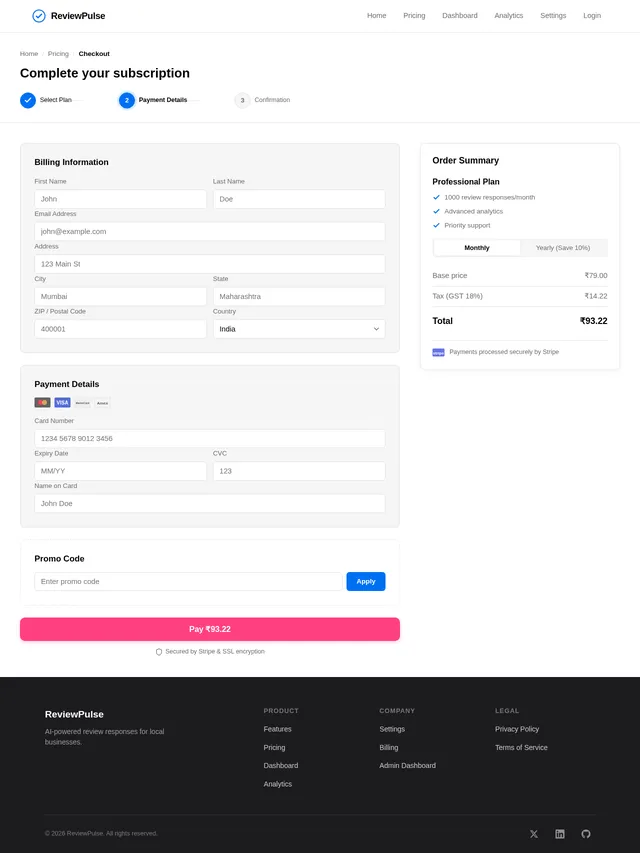Click the Amex card brand icon
640x853 pixels.
pos(102,403)
